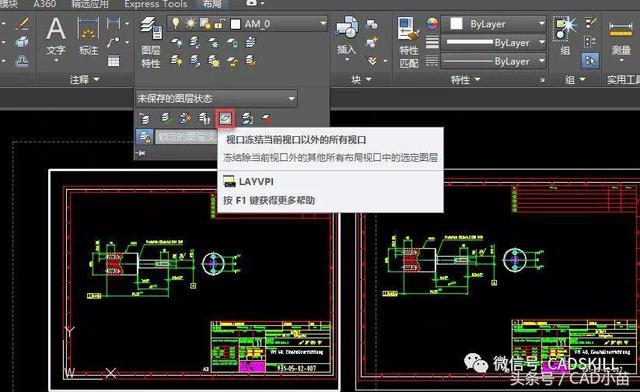Adjust the locked layer fading slider
Screen dimensions: 640x392
coord(186,136)
